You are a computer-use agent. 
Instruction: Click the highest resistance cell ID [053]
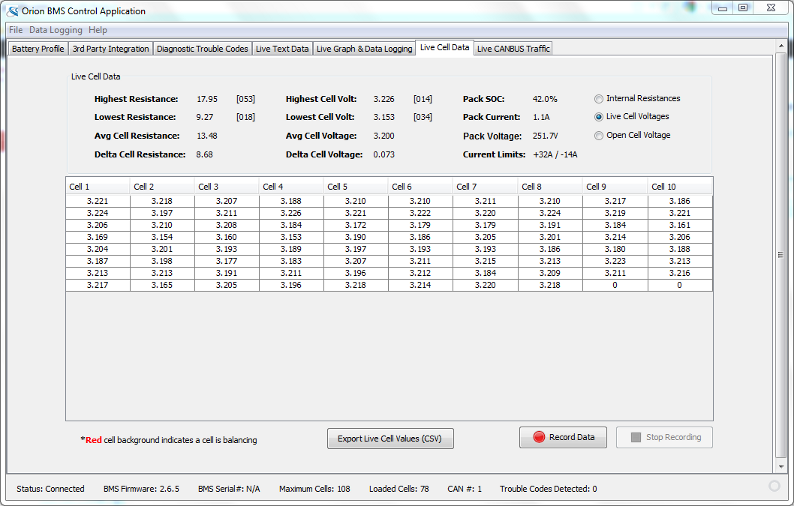tap(246, 99)
